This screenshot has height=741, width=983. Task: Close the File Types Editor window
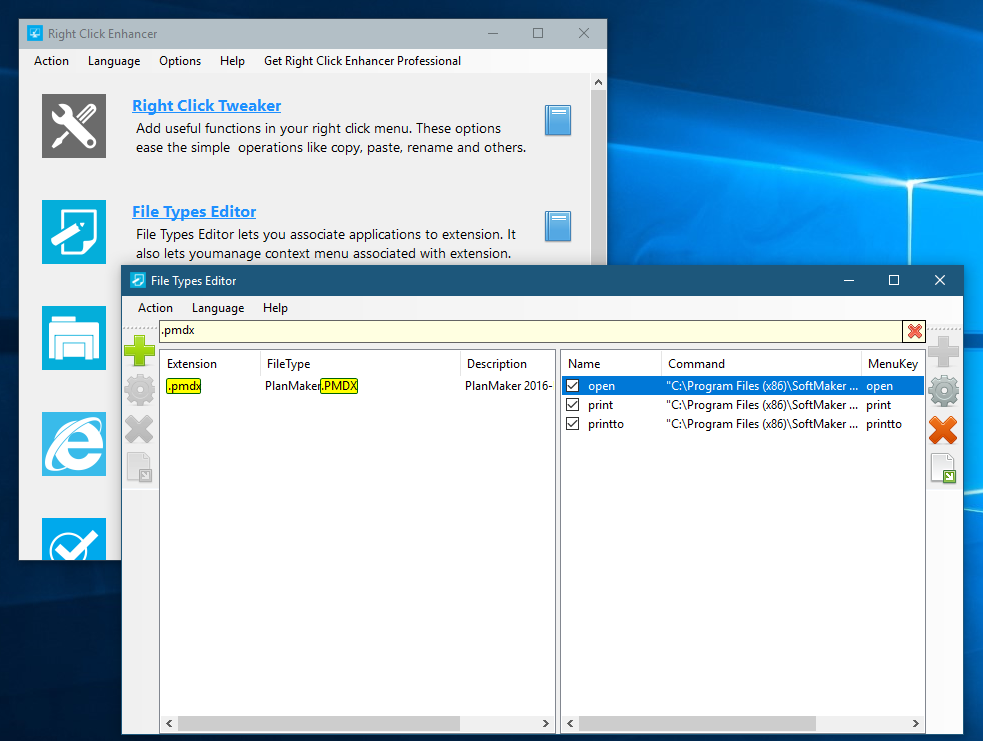[x=940, y=280]
